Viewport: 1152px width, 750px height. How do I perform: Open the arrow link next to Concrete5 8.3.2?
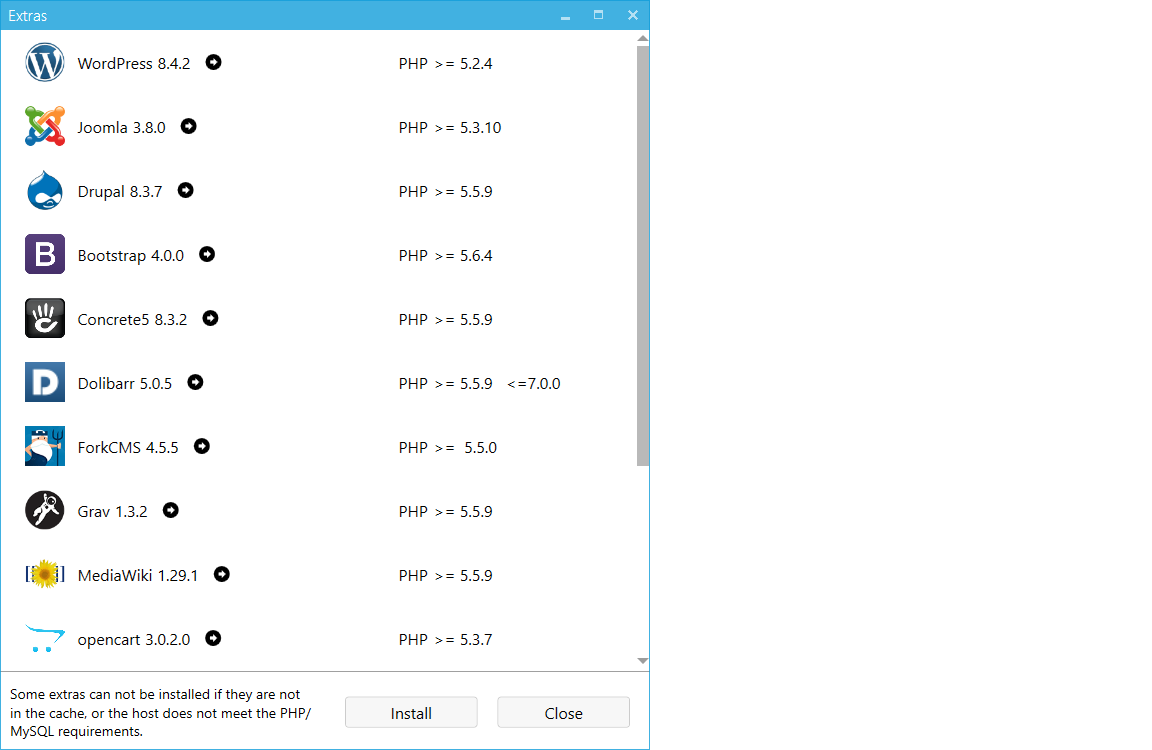[x=210, y=318]
